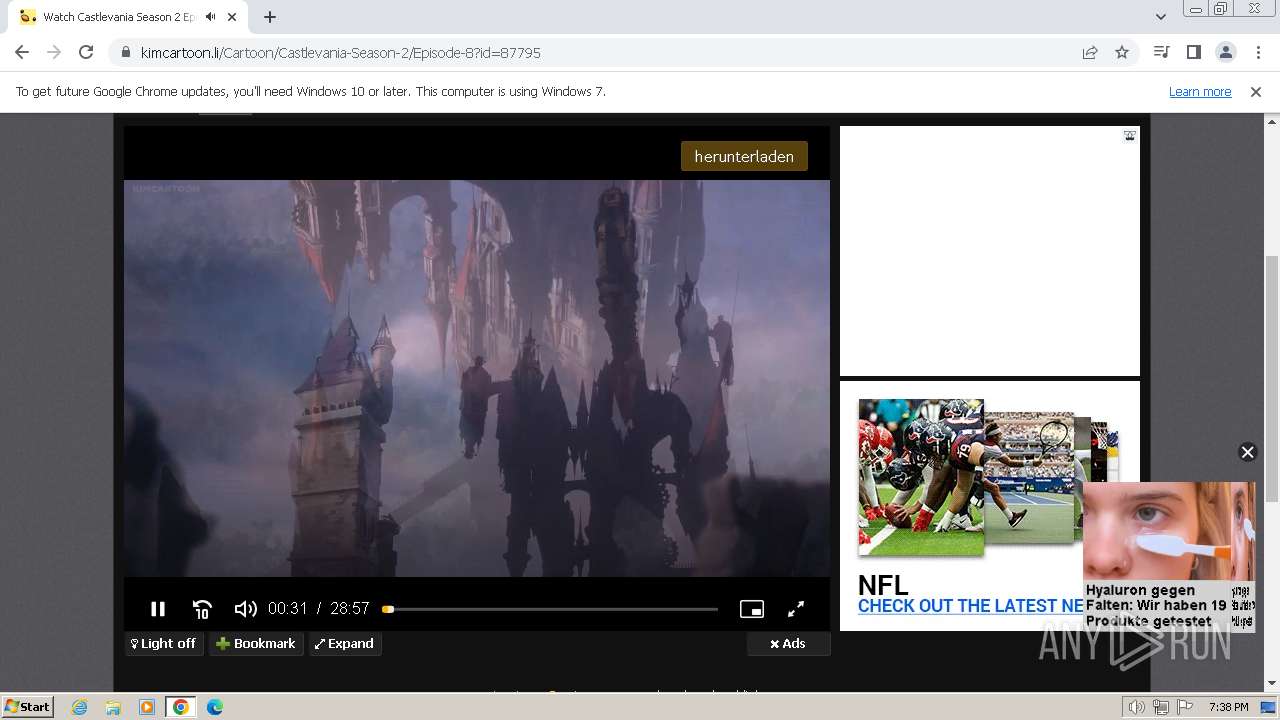The height and width of the screenshot is (720, 1280).
Task: Open tab search dropdown
Action: click(1160, 17)
